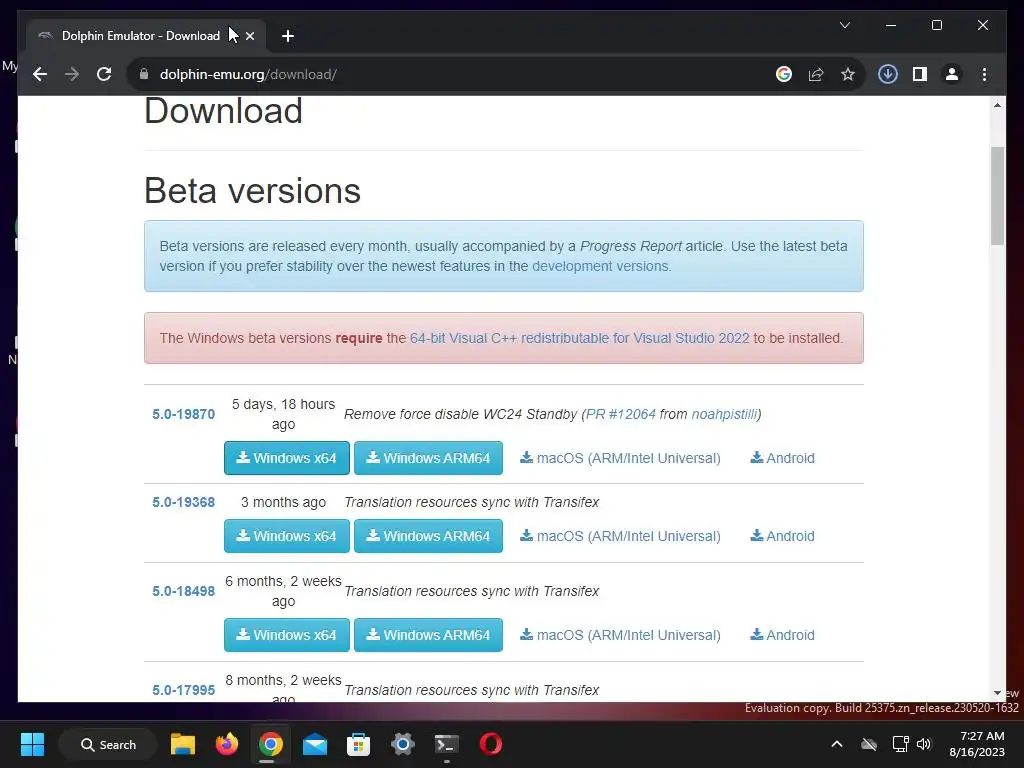This screenshot has height=768, width=1024.
Task: Open the network status tray icon
Action: click(x=901, y=744)
